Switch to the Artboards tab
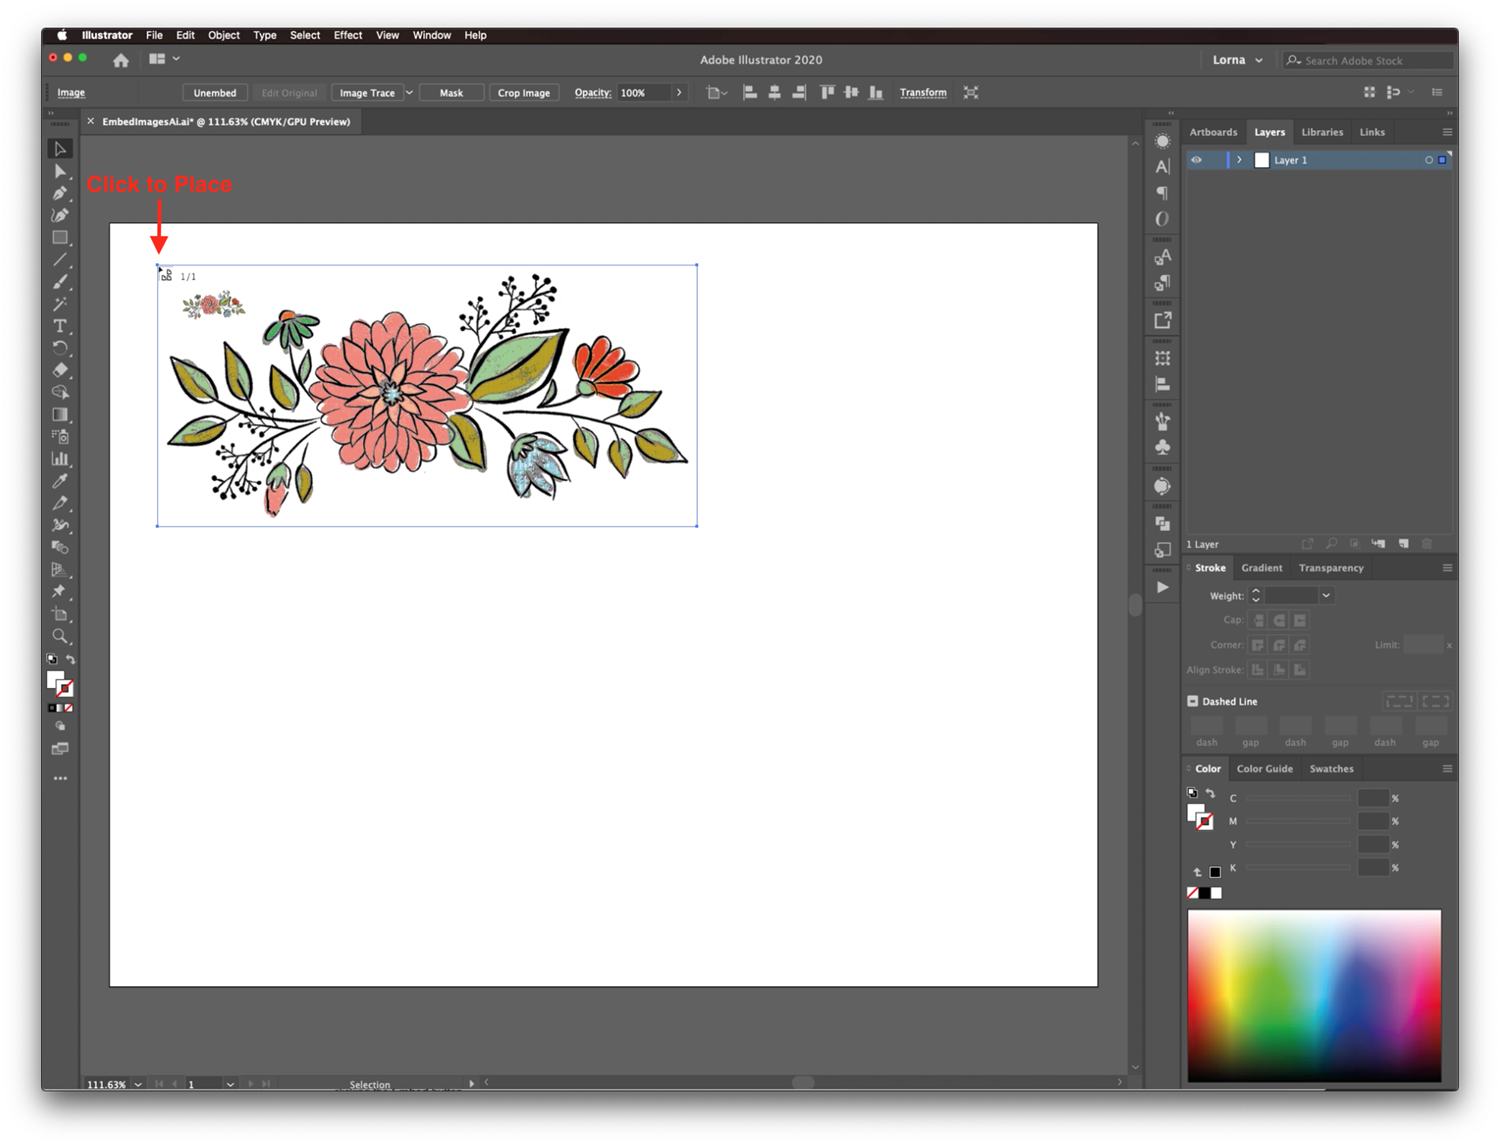 click(1213, 132)
